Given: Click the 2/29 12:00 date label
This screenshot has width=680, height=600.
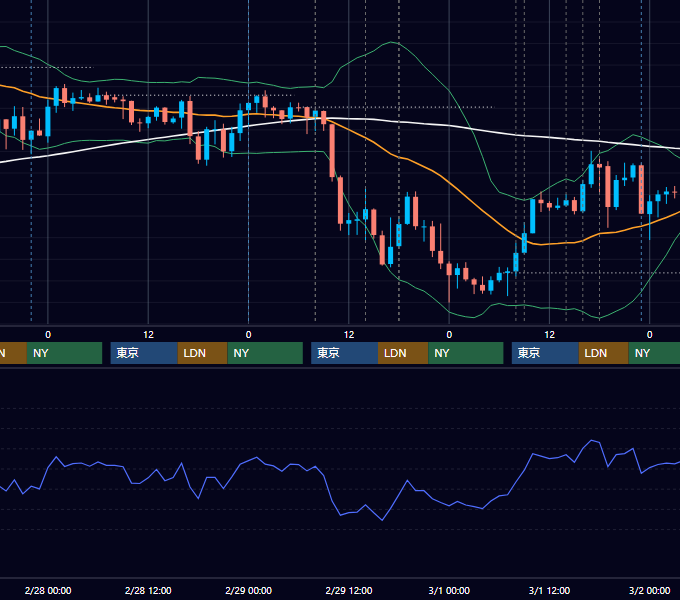Looking at the screenshot, I should coord(349,590).
